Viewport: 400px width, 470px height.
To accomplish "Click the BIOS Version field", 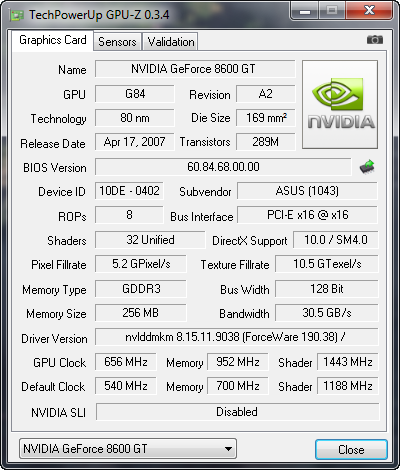I will click(x=223, y=167).
